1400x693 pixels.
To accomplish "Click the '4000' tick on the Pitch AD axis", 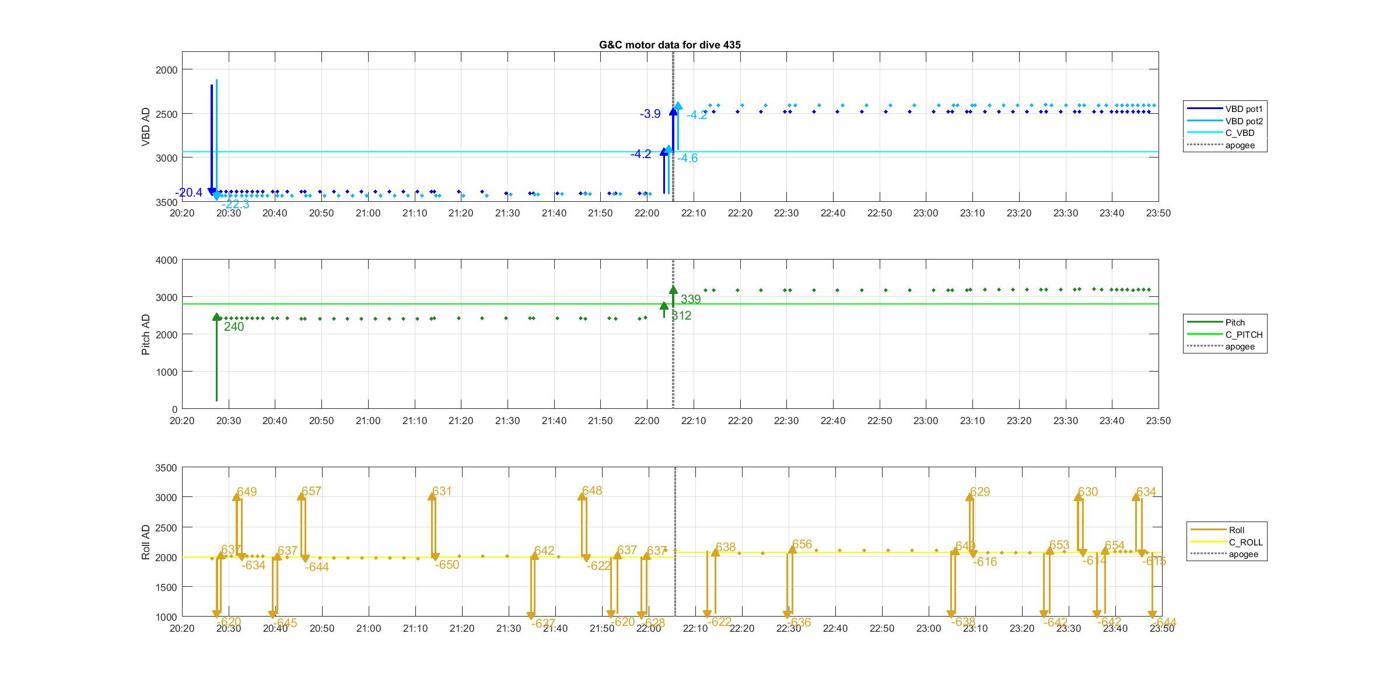I will [x=166, y=260].
